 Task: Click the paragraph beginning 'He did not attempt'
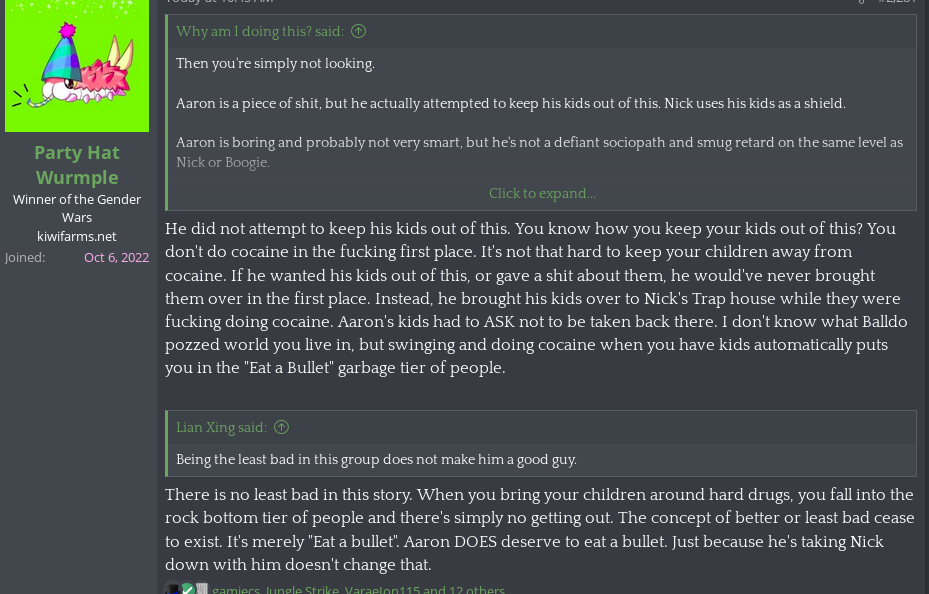pos(536,298)
